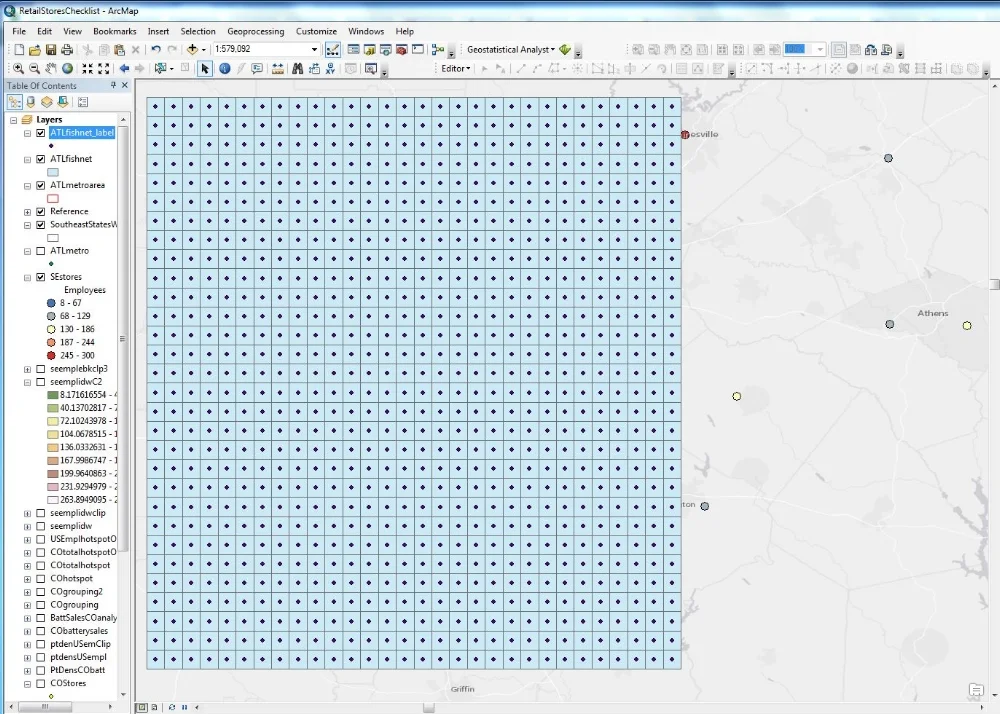The height and width of the screenshot is (714, 1000).
Task: Toggle the SEstores layer checkbox
Action: [x=41, y=277]
